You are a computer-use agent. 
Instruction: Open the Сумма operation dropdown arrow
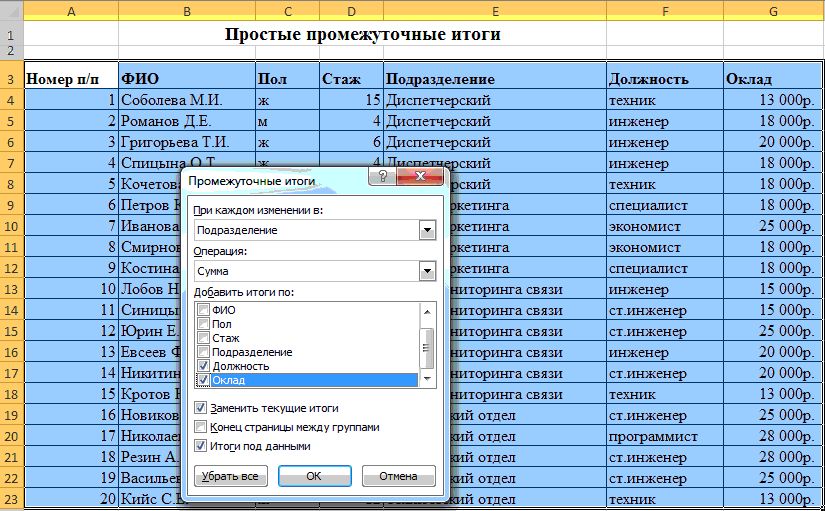click(427, 271)
